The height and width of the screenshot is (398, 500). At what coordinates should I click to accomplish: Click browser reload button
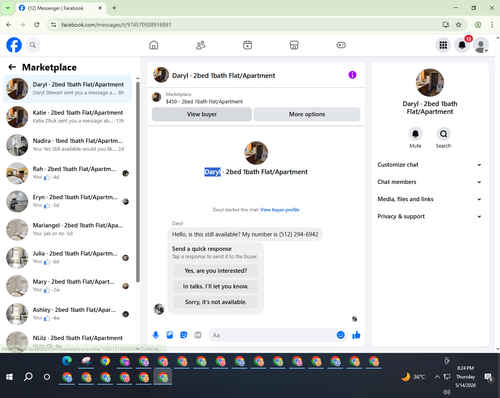click(37, 25)
